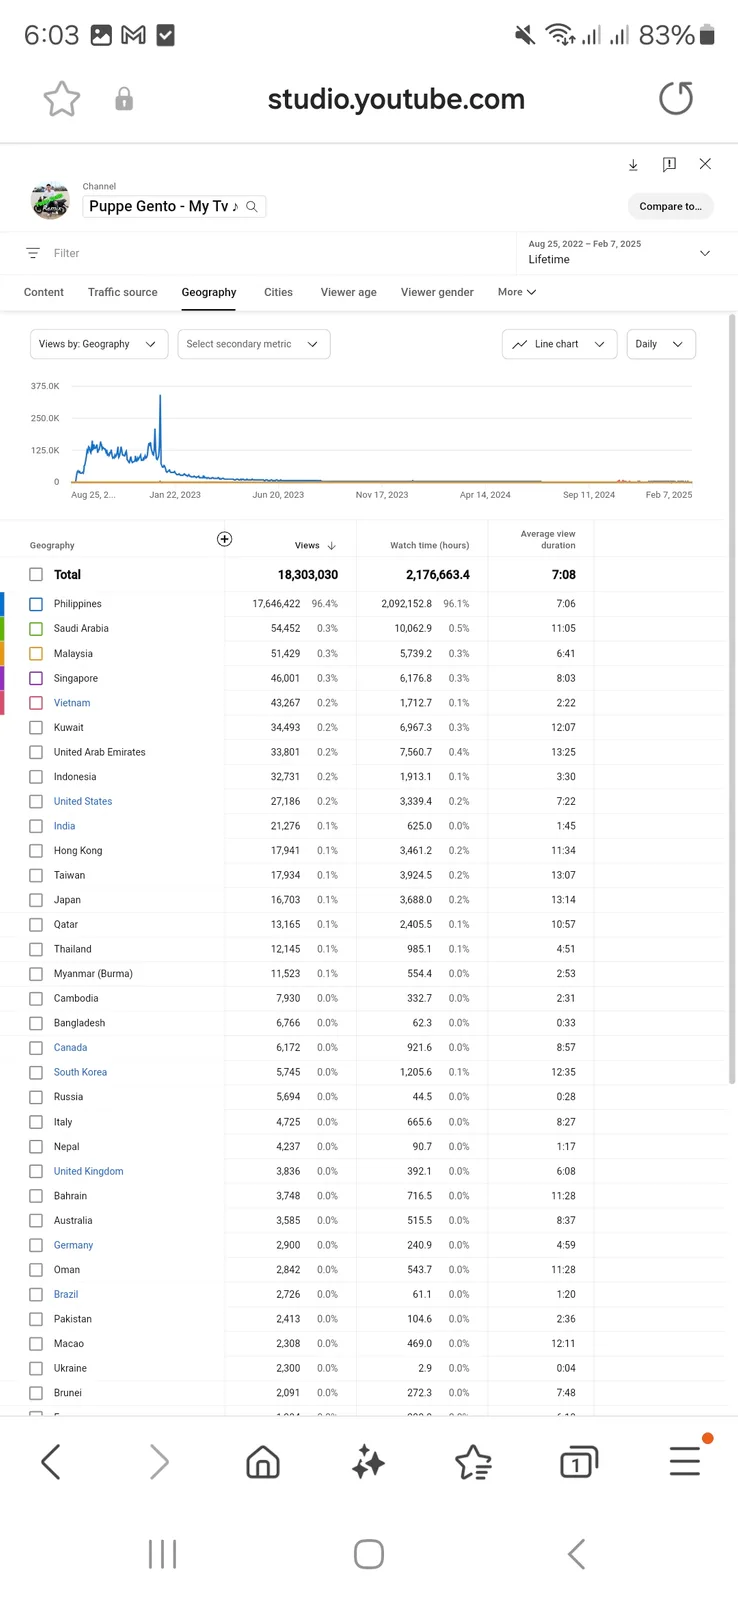Open the Vietnam geography link

pyautogui.click(x=72, y=703)
